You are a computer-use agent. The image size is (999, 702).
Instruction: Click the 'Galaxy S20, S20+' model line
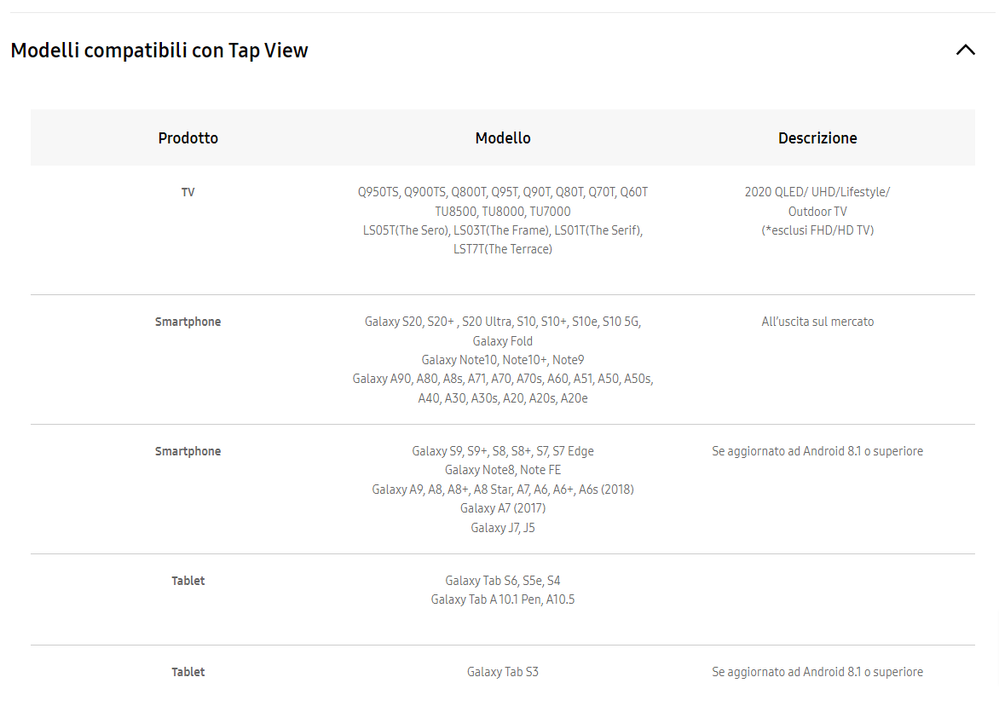tap(503, 322)
